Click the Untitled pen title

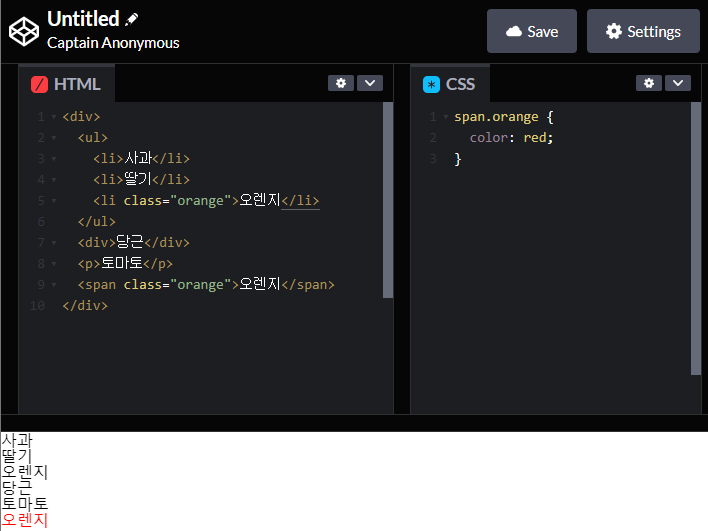pyautogui.click(x=83, y=19)
